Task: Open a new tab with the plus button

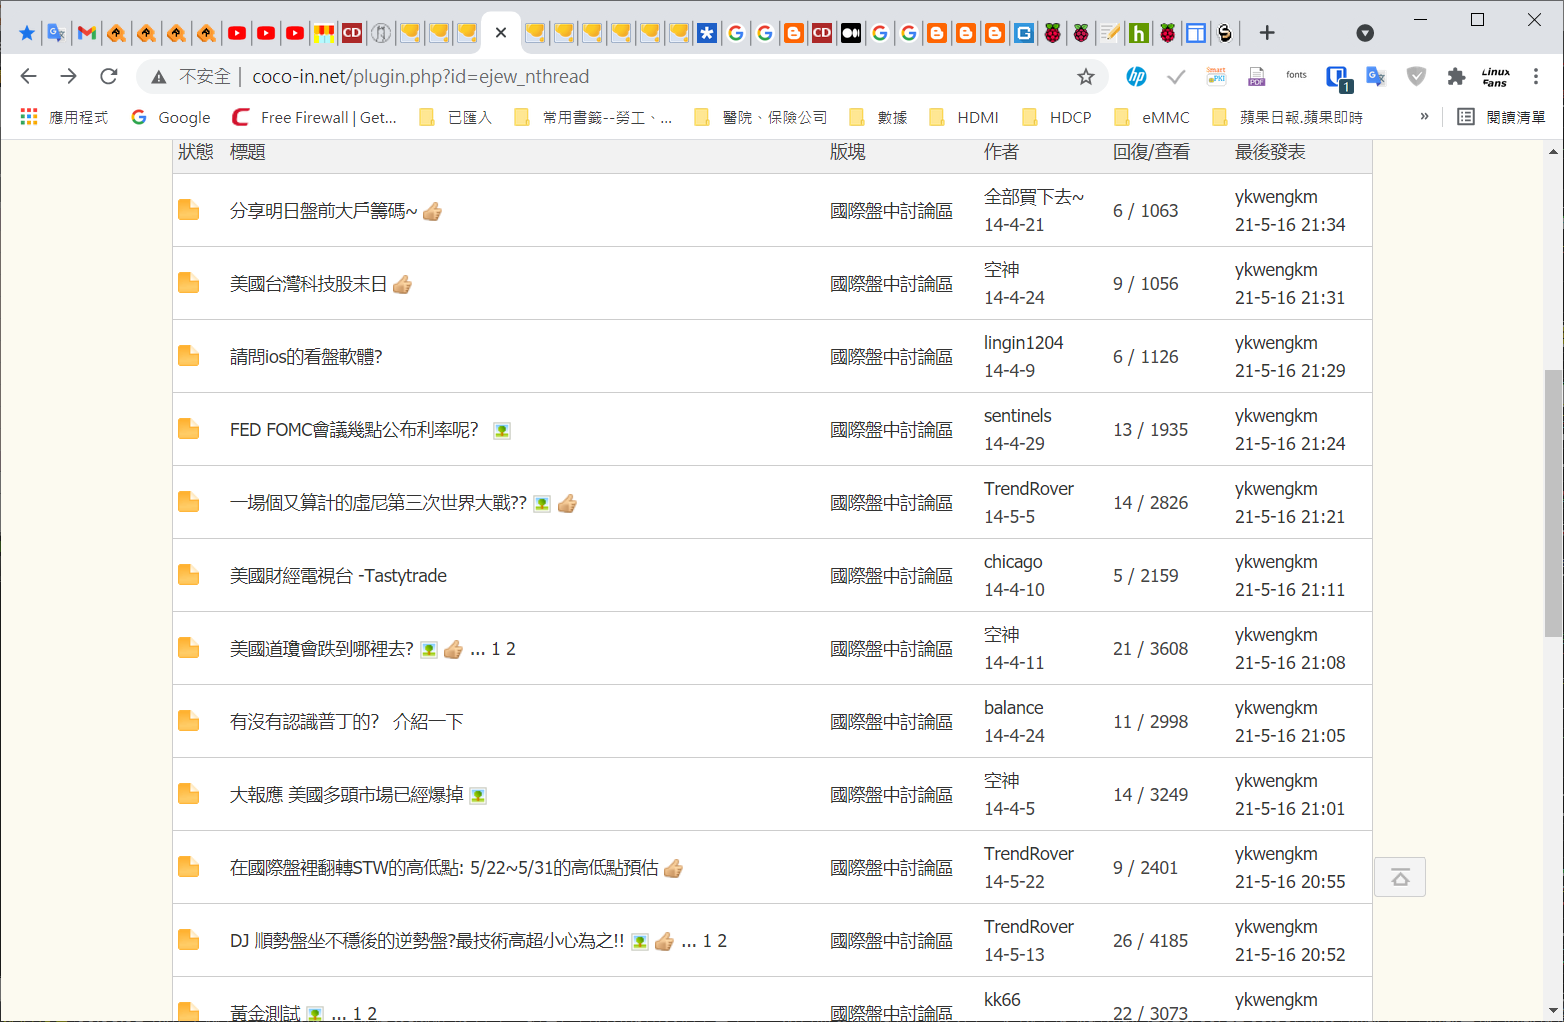Action: 1267,33
